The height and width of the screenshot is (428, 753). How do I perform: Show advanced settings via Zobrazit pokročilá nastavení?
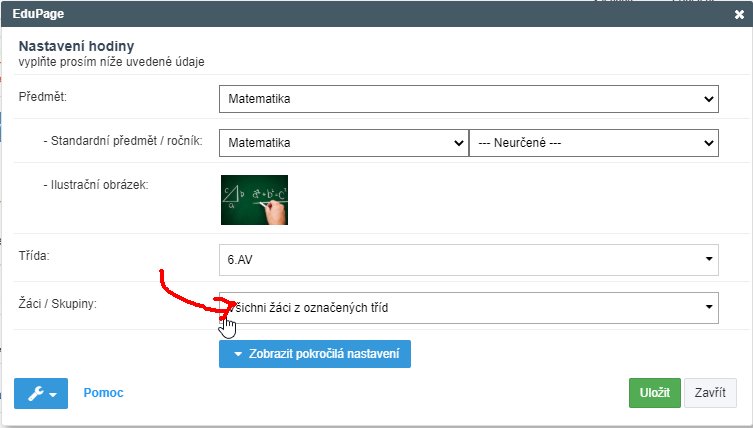tap(315, 354)
